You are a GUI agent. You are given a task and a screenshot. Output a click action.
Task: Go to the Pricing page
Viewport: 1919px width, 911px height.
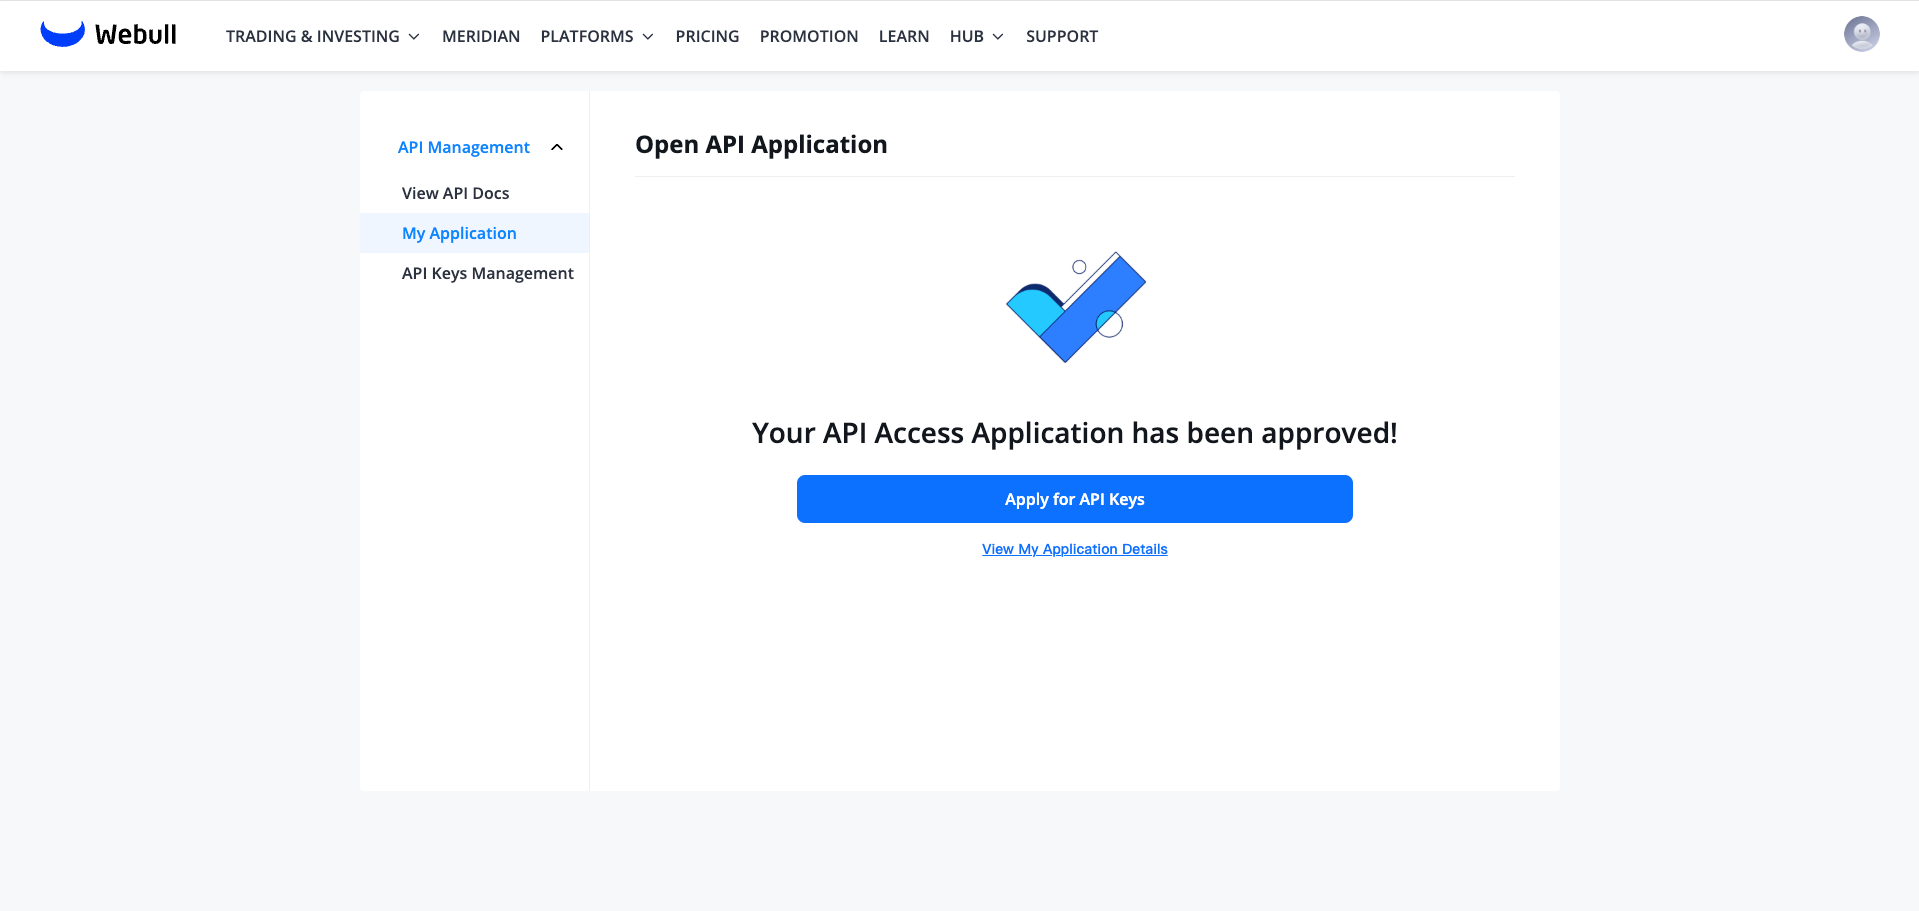[707, 36]
